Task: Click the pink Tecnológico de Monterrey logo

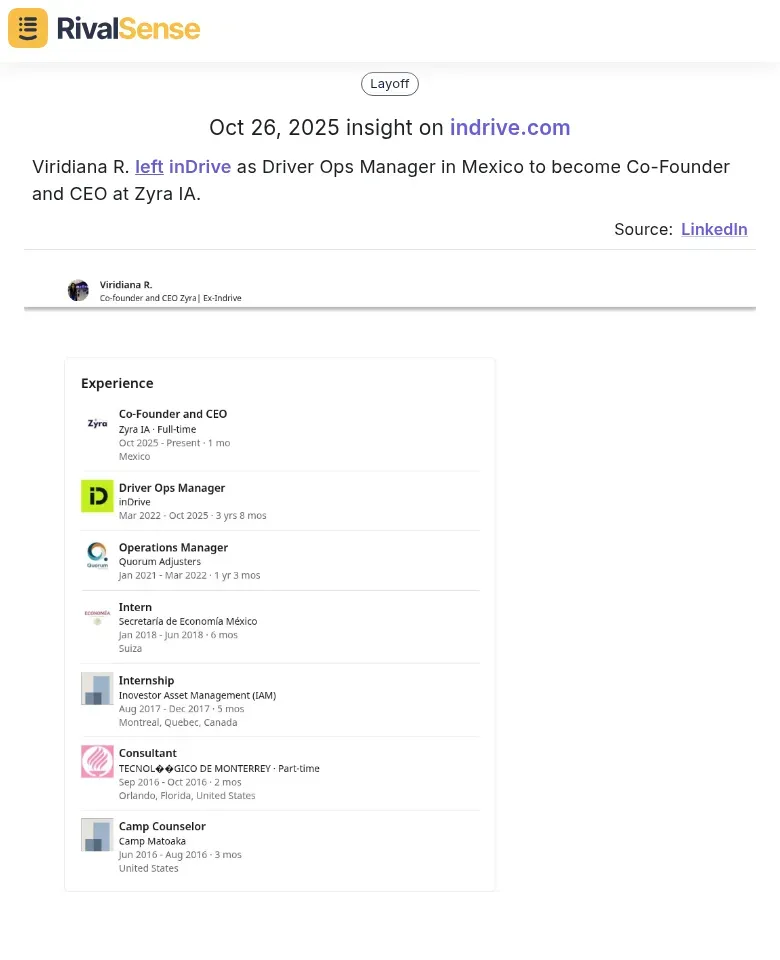Action: coord(97,761)
